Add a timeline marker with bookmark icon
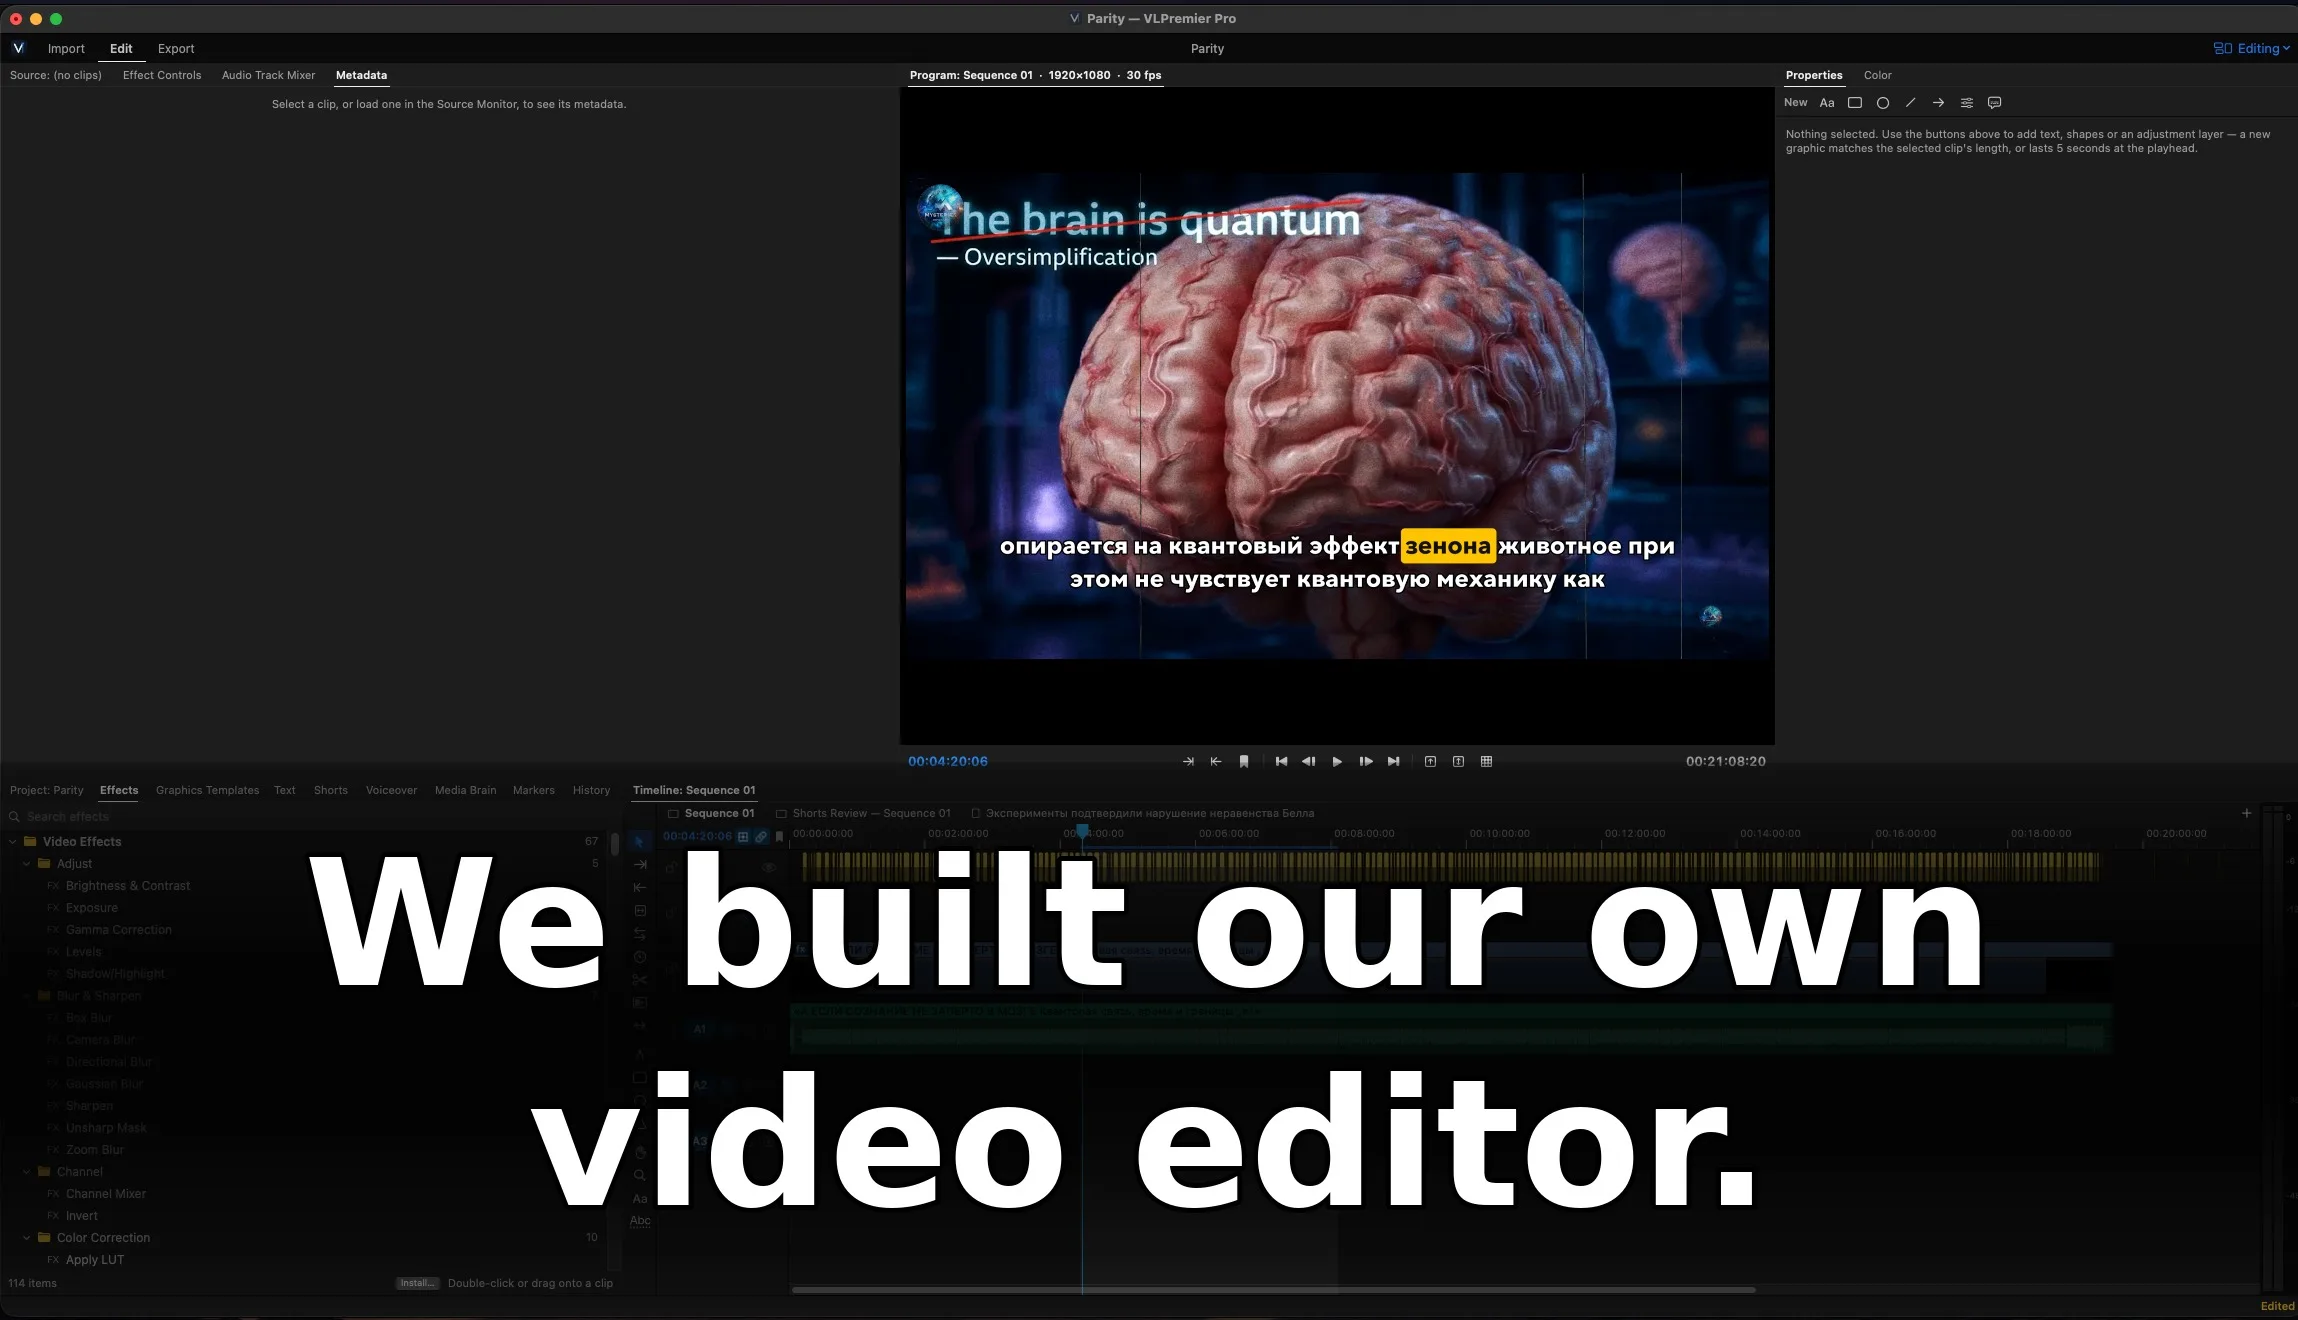The height and width of the screenshot is (1320, 2298). point(779,836)
